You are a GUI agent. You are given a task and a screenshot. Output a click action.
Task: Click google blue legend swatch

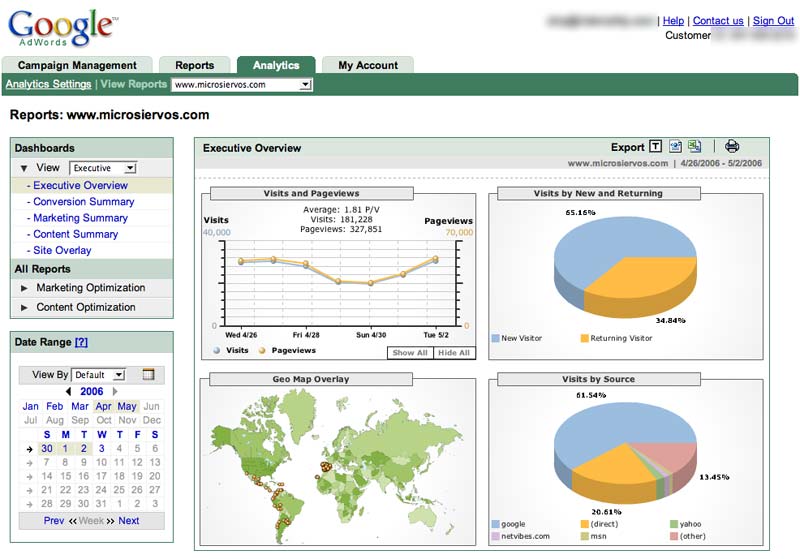click(495, 524)
